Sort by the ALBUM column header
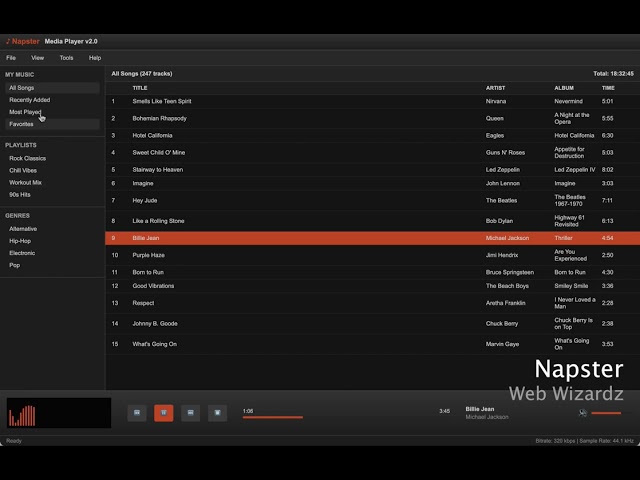Viewport: 640px width, 480px height. click(564, 88)
